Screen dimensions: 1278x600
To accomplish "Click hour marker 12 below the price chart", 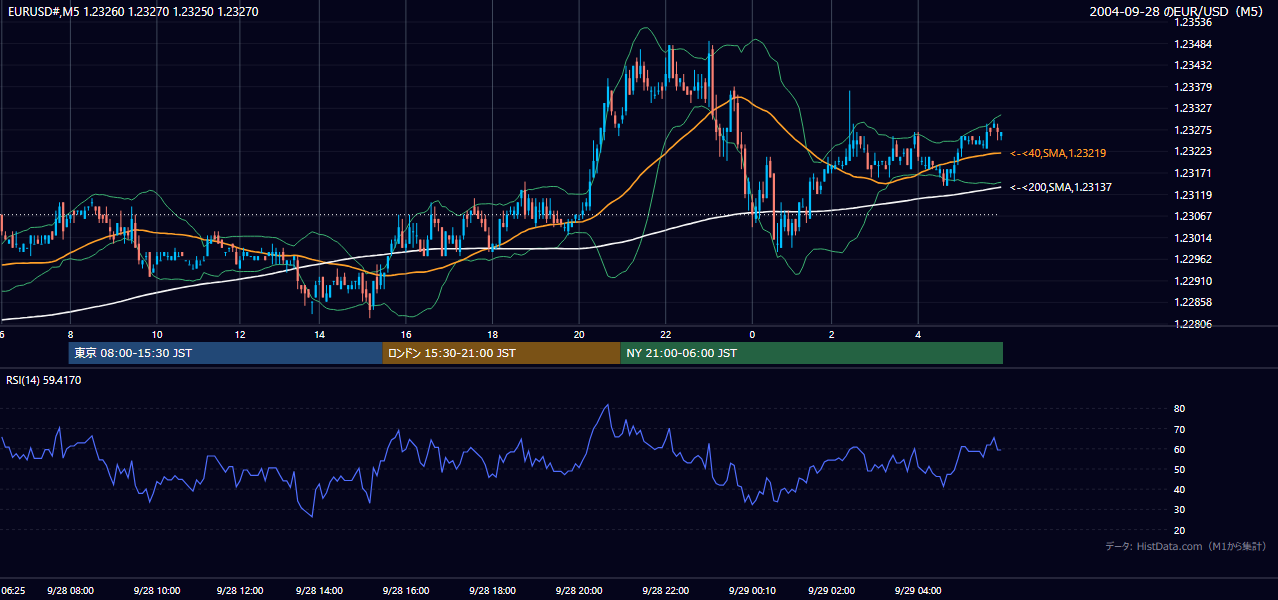I will [x=239, y=334].
